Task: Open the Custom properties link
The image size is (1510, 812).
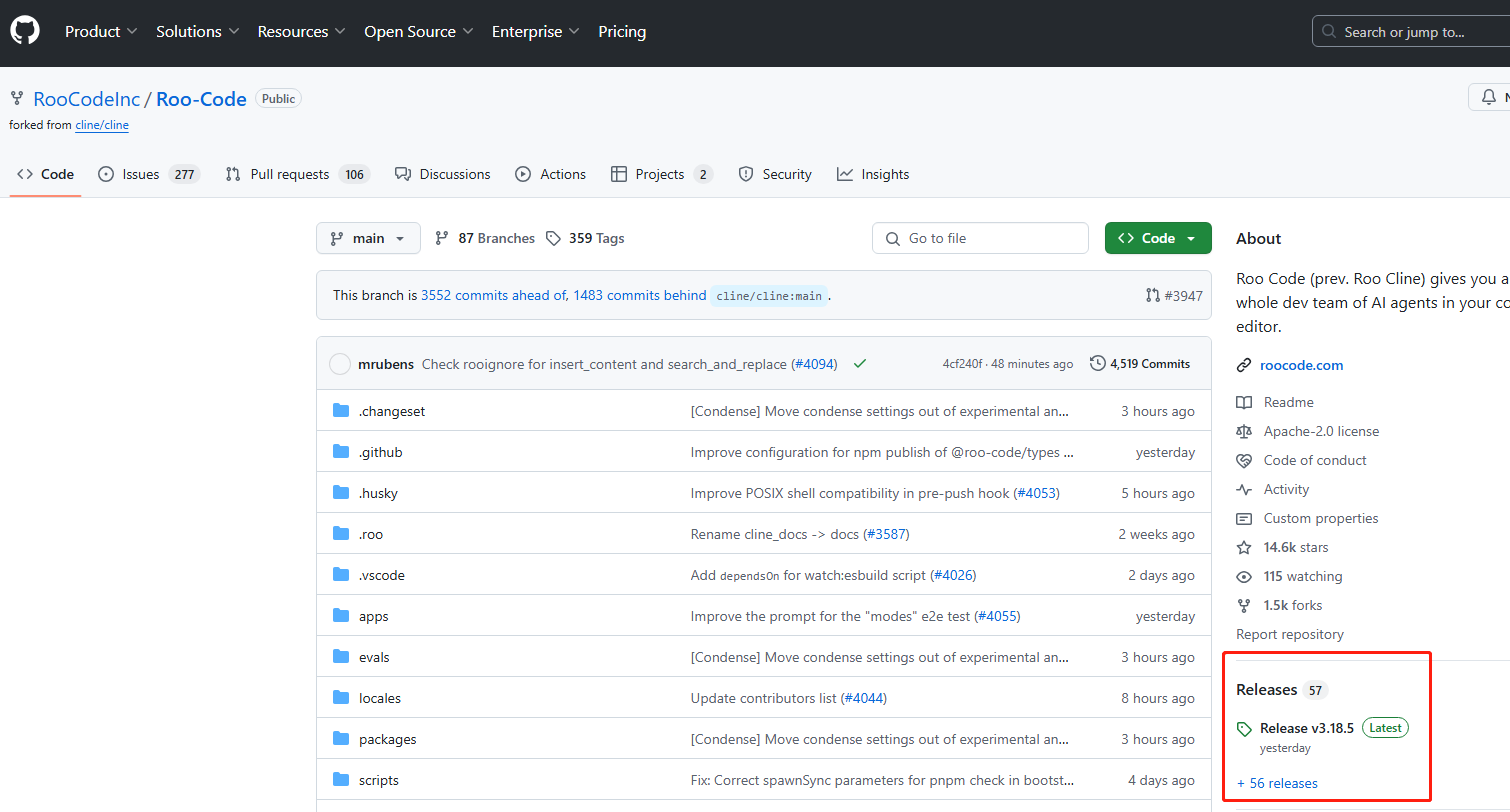Action: (x=1320, y=518)
